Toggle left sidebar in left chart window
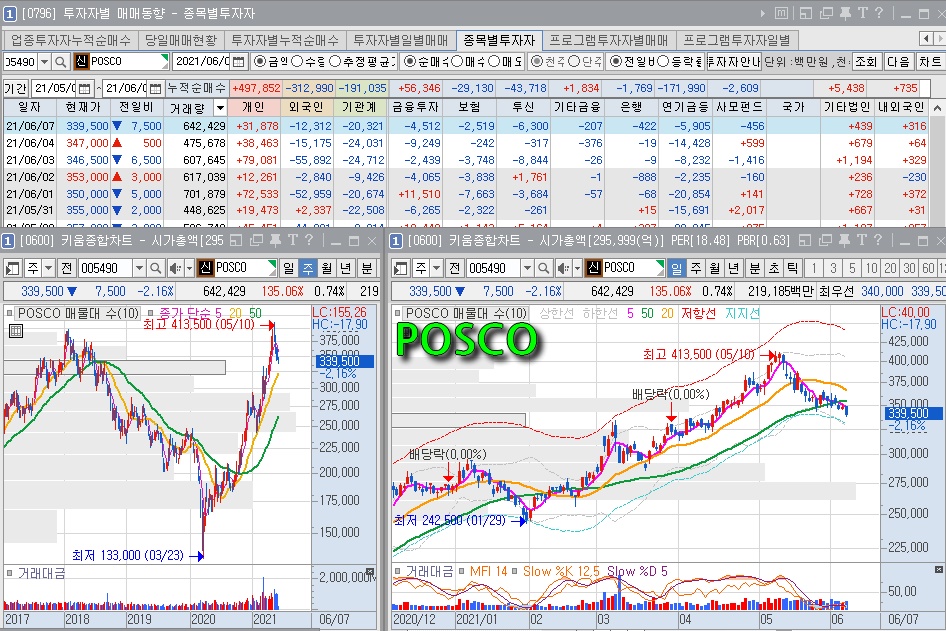Viewport: 946px width, 631px height. [12, 268]
